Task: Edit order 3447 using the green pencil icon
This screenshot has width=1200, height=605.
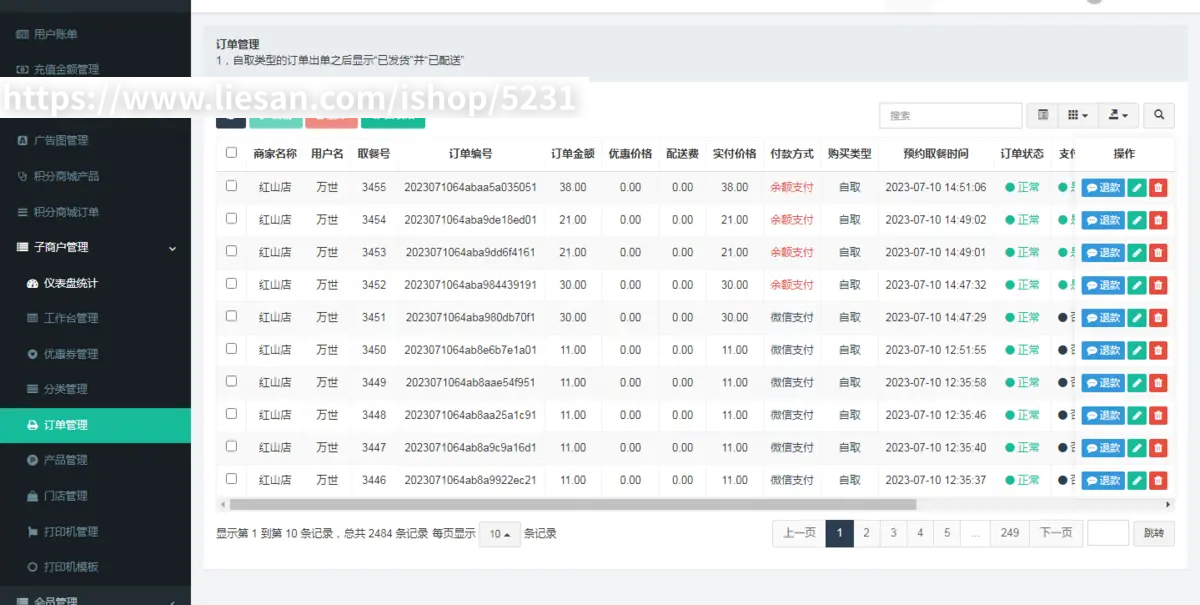Action: click(1137, 447)
